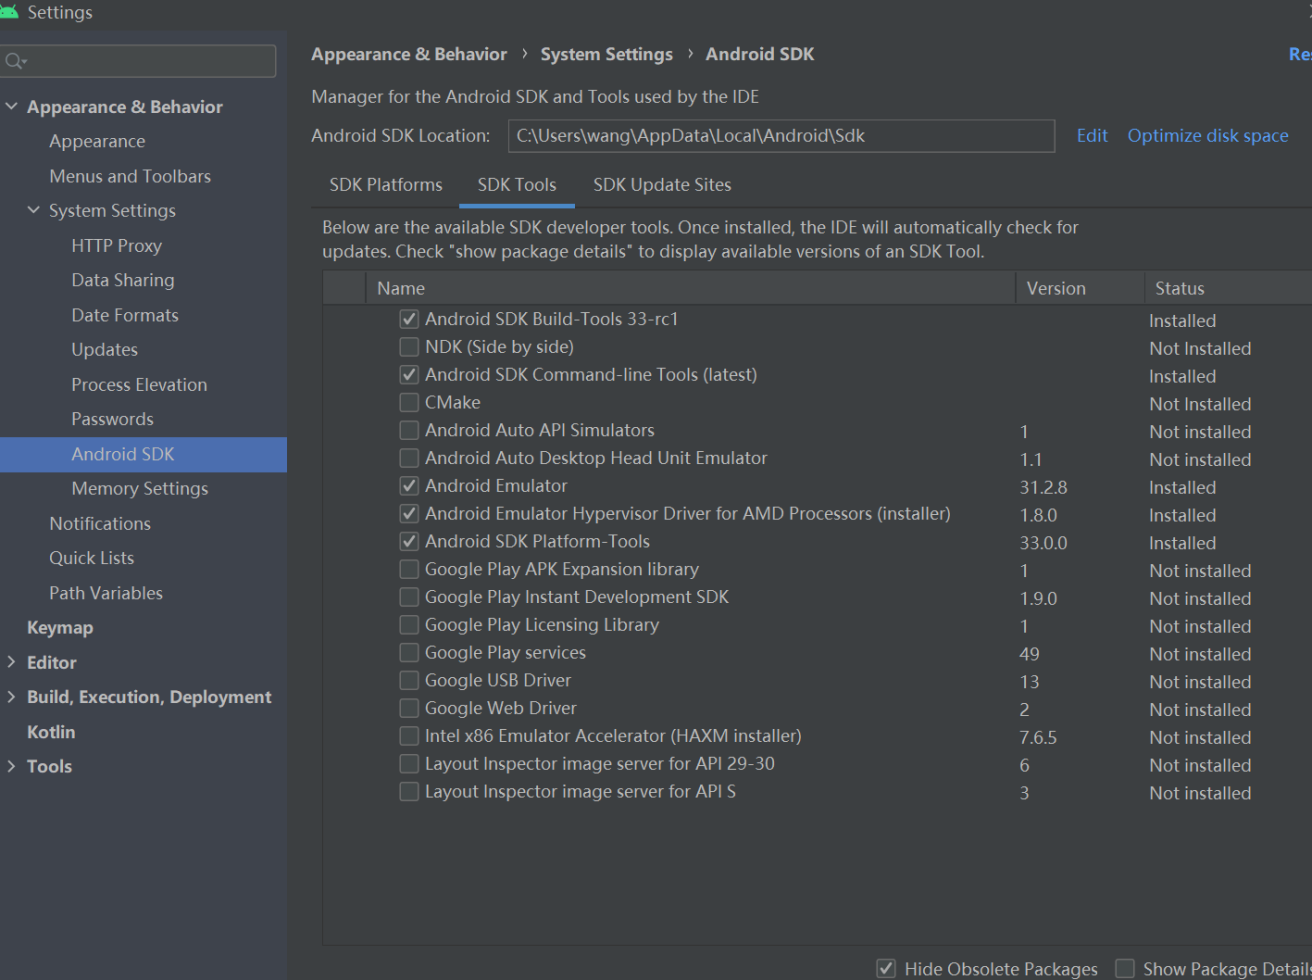This screenshot has height=980, width=1312.
Task: Check Android Auto API Simulators
Action: pyautogui.click(x=409, y=431)
